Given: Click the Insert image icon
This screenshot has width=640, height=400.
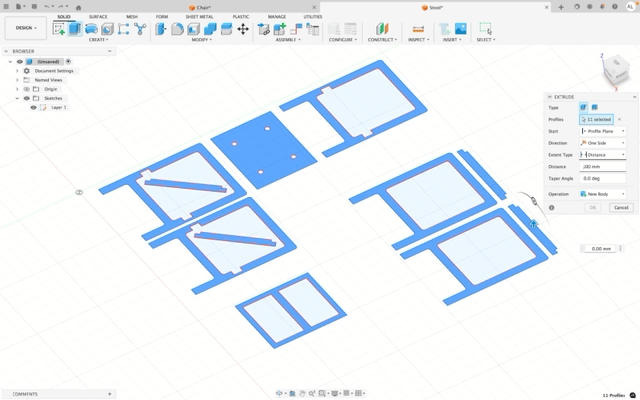Looking at the screenshot, I should (x=461, y=29).
